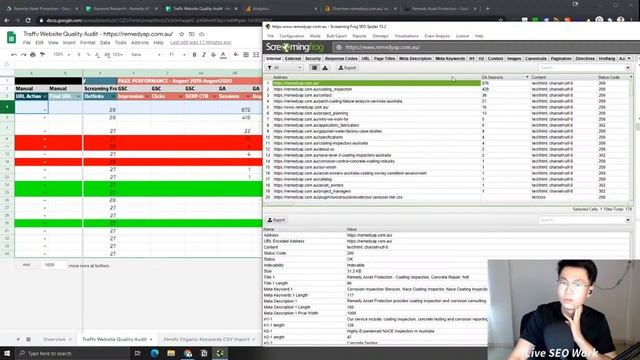The width and height of the screenshot is (640, 360).
Task: Open fill color picker in Sheets
Action: click(236, 55)
